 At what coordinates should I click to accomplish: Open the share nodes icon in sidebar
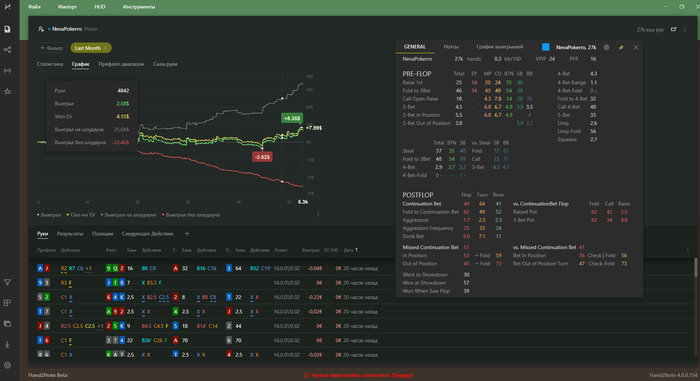tap(8, 50)
